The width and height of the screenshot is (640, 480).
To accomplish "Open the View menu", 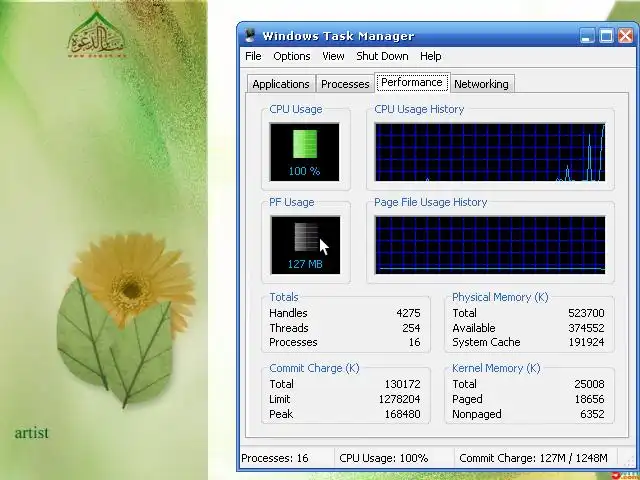I will [333, 56].
